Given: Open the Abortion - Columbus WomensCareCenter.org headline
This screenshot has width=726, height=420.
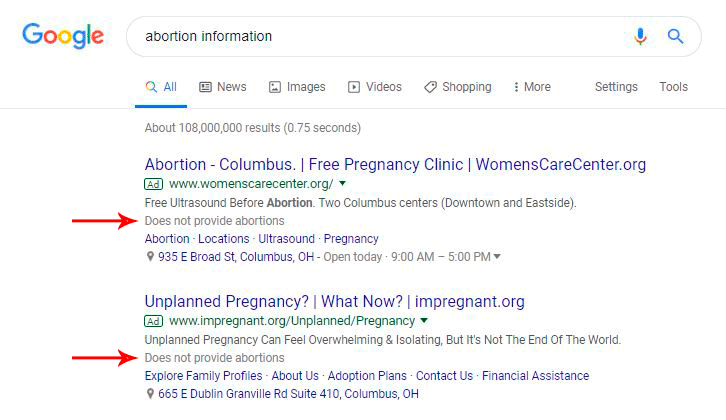Looking at the screenshot, I should point(395,164).
